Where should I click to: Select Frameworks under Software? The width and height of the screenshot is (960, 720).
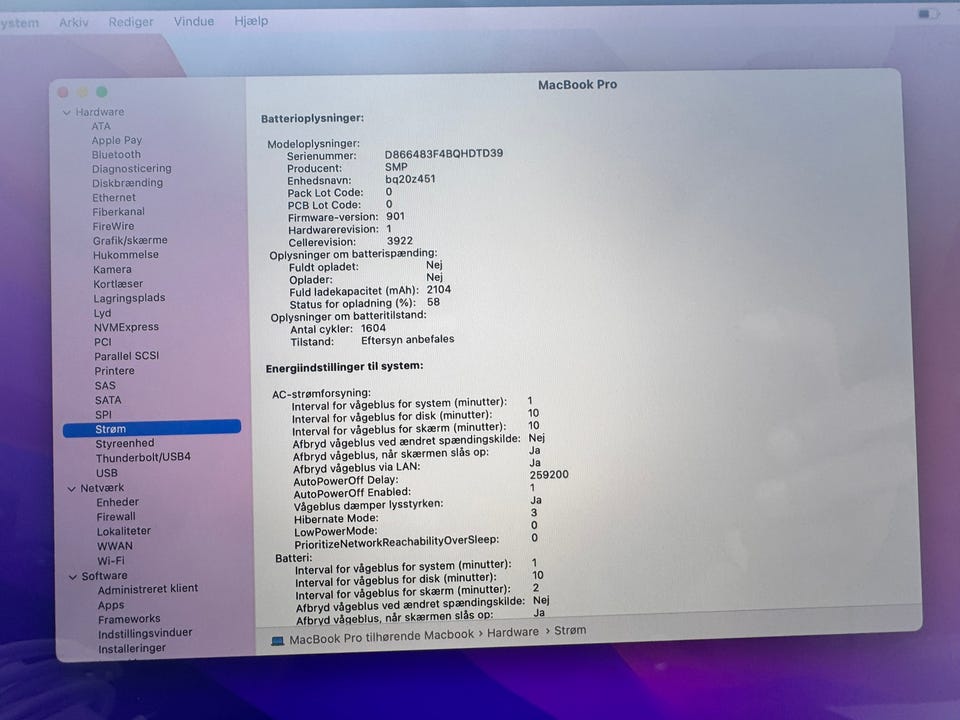(129, 619)
